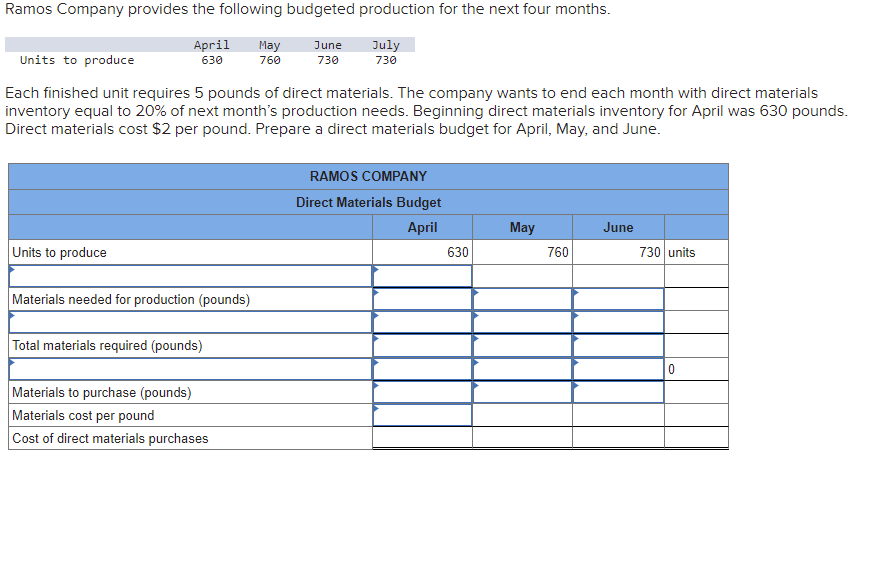
Task: Click the Direct Materials Budget heading
Action: click(368, 203)
